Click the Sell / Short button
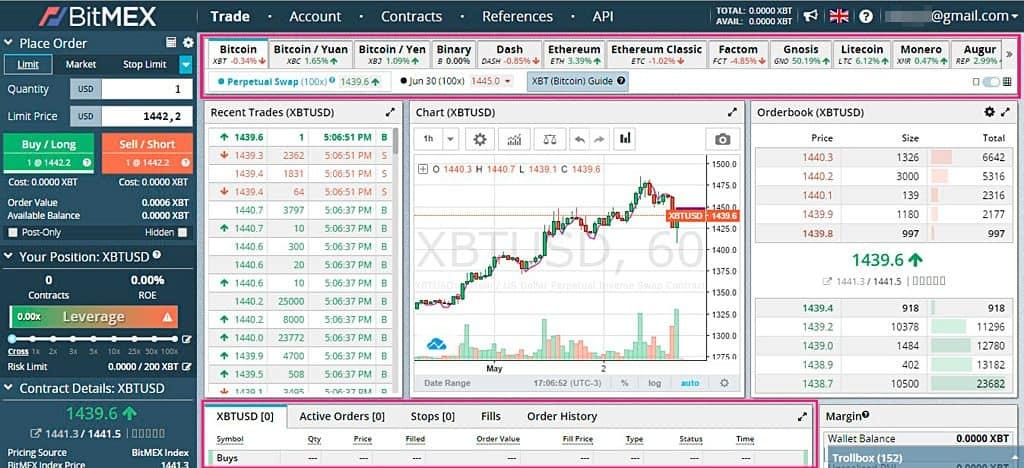 tap(147, 153)
